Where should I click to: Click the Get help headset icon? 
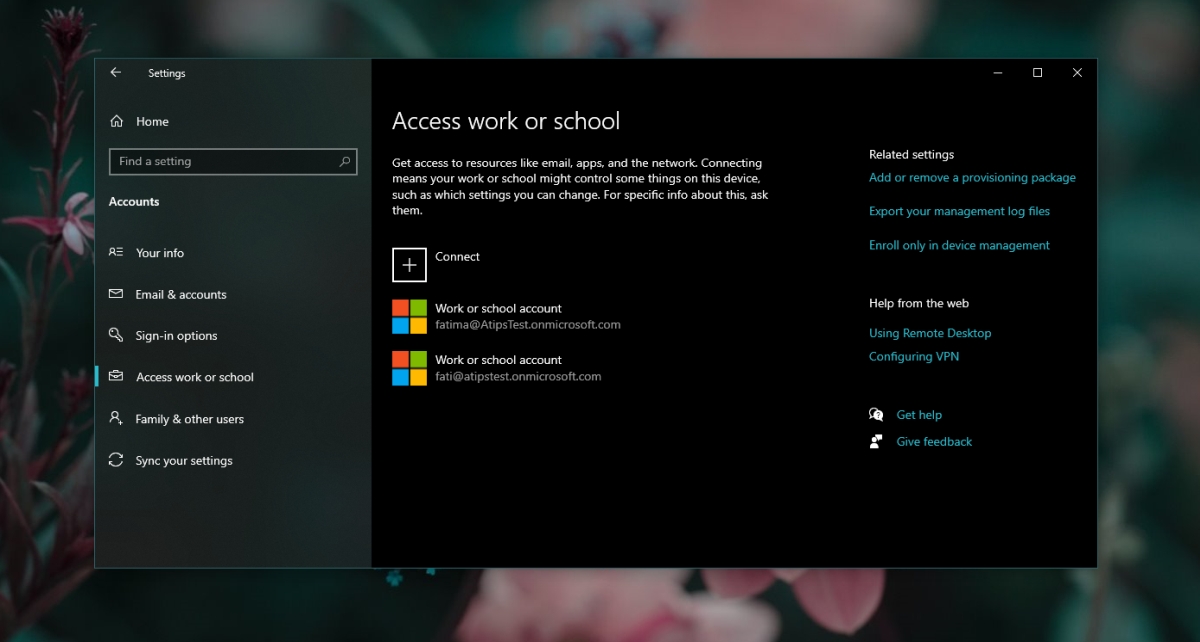[876, 414]
